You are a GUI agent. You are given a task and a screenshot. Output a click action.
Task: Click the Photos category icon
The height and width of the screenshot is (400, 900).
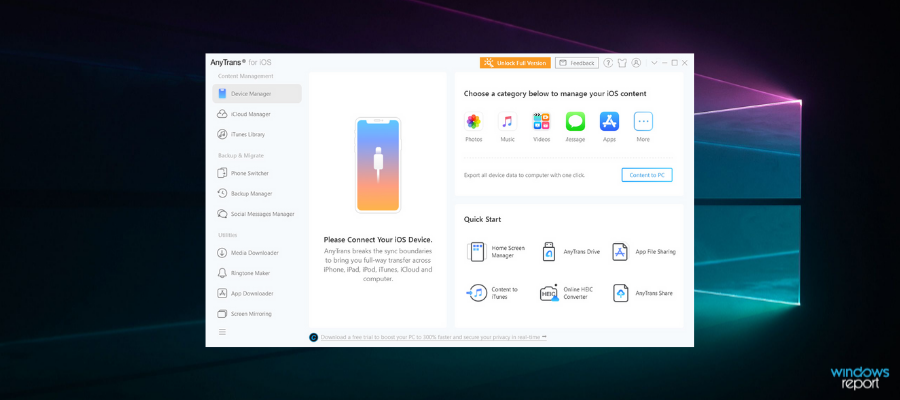click(474, 122)
